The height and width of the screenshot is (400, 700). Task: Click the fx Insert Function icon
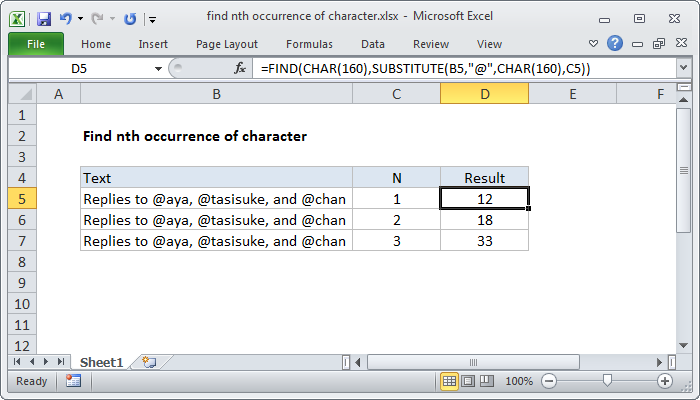click(240, 68)
